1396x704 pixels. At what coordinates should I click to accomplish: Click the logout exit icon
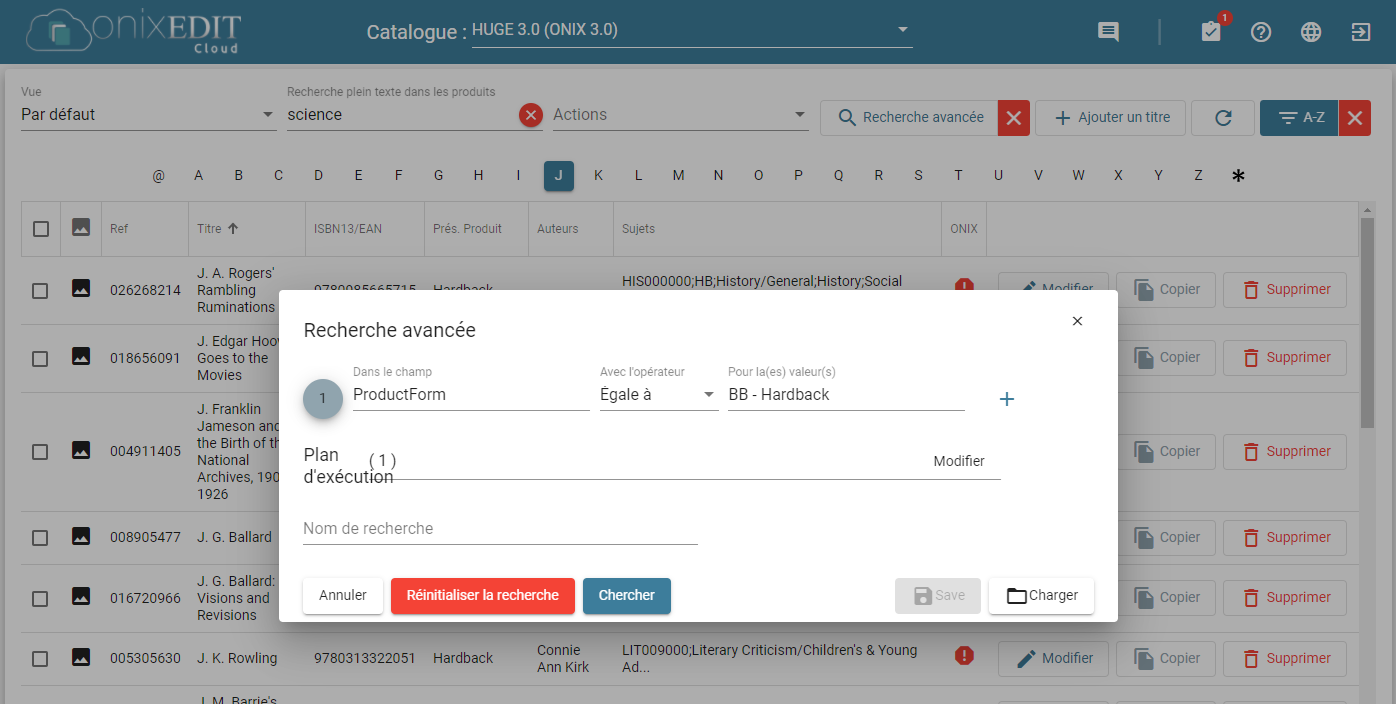click(x=1361, y=32)
